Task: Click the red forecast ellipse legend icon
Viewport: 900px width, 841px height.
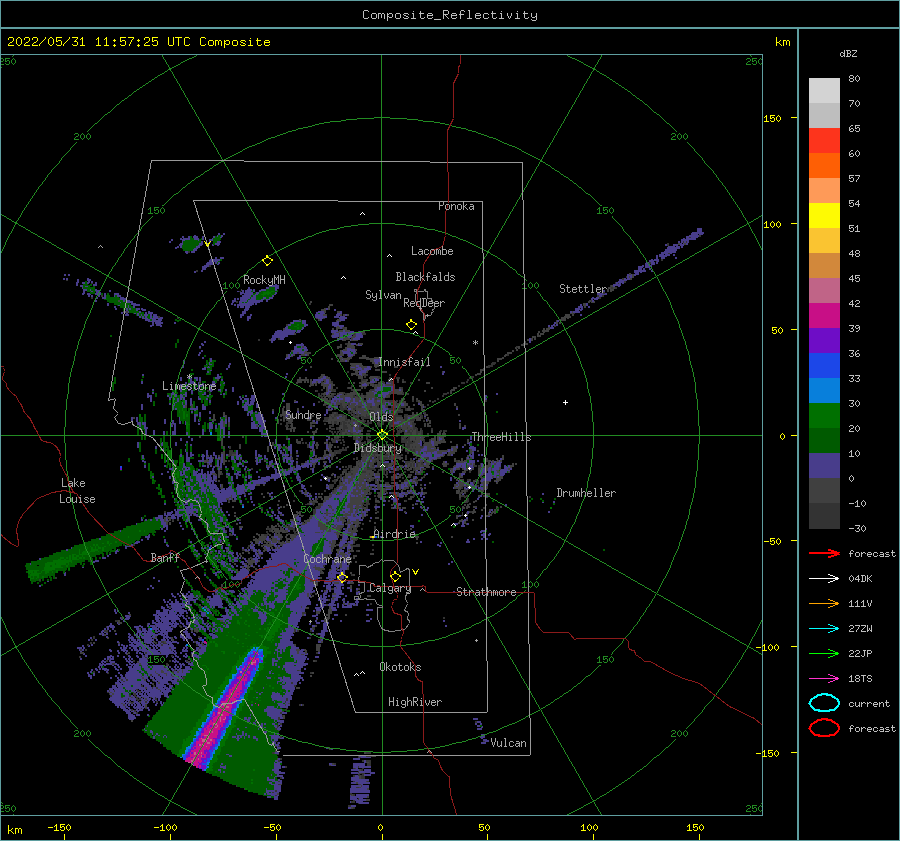Action: click(824, 728)
